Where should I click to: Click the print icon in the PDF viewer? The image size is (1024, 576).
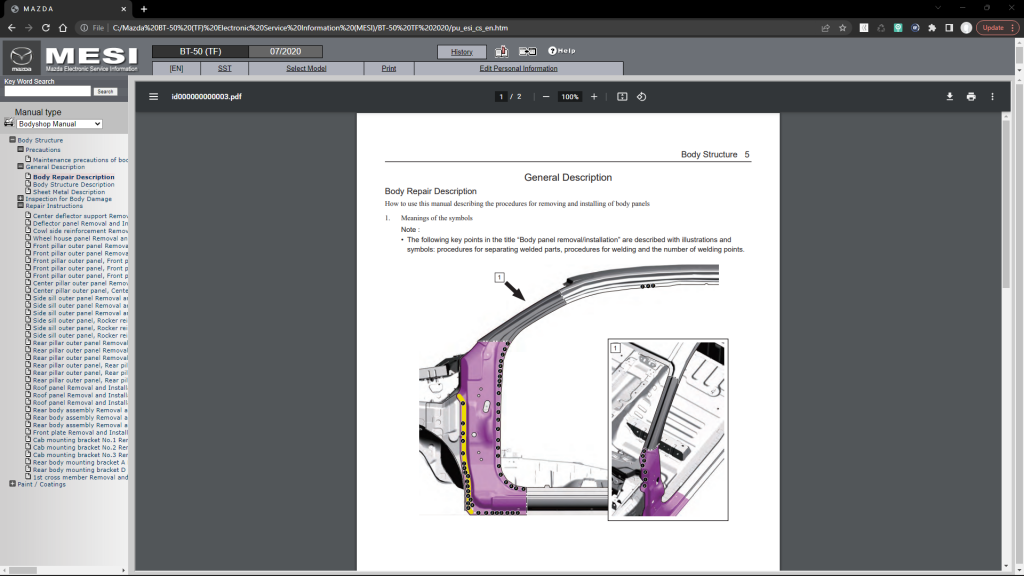[x=970, y=96]
